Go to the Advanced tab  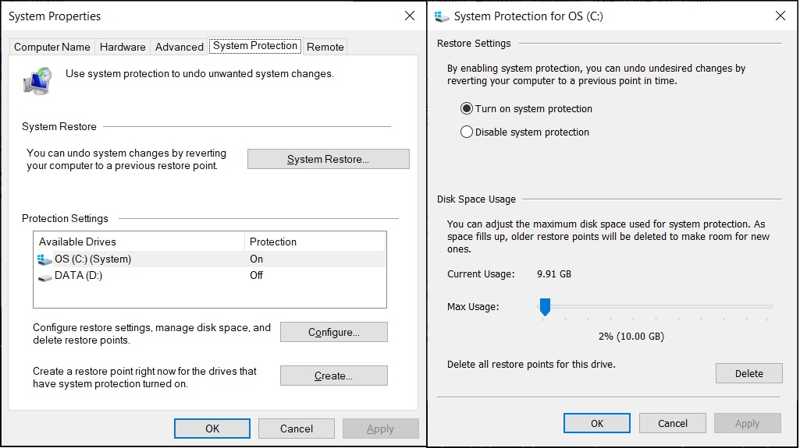179,47
